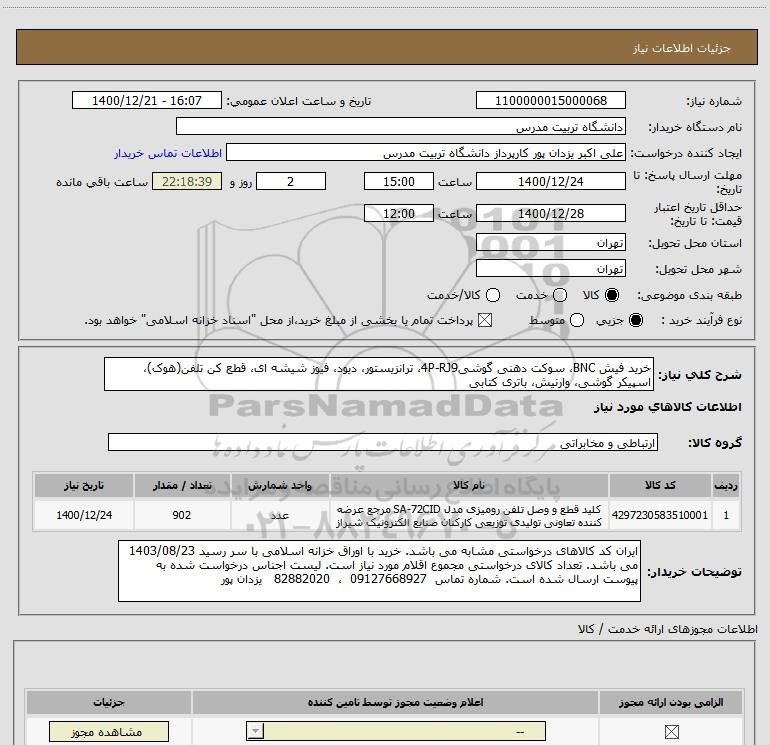
Task: Click the delivery city تهران field
Action: tap(550, 268)
